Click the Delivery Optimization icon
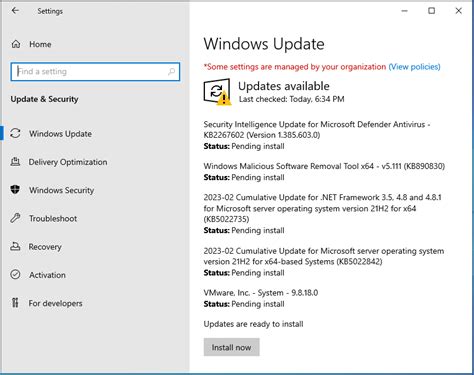474x375 pixels. click(15, 162)
